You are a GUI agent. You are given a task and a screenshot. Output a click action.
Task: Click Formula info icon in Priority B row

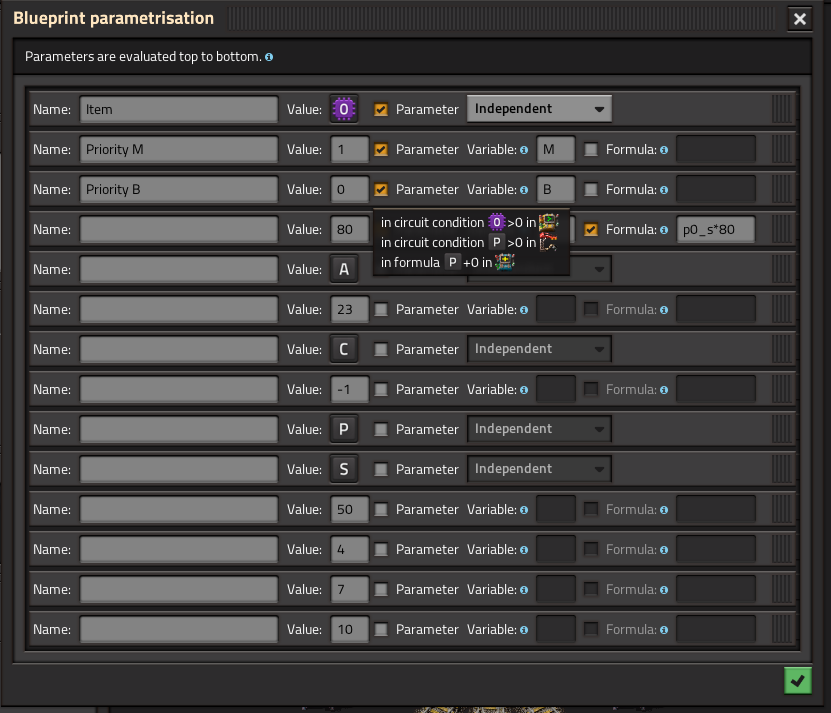(x=664, y=190)
